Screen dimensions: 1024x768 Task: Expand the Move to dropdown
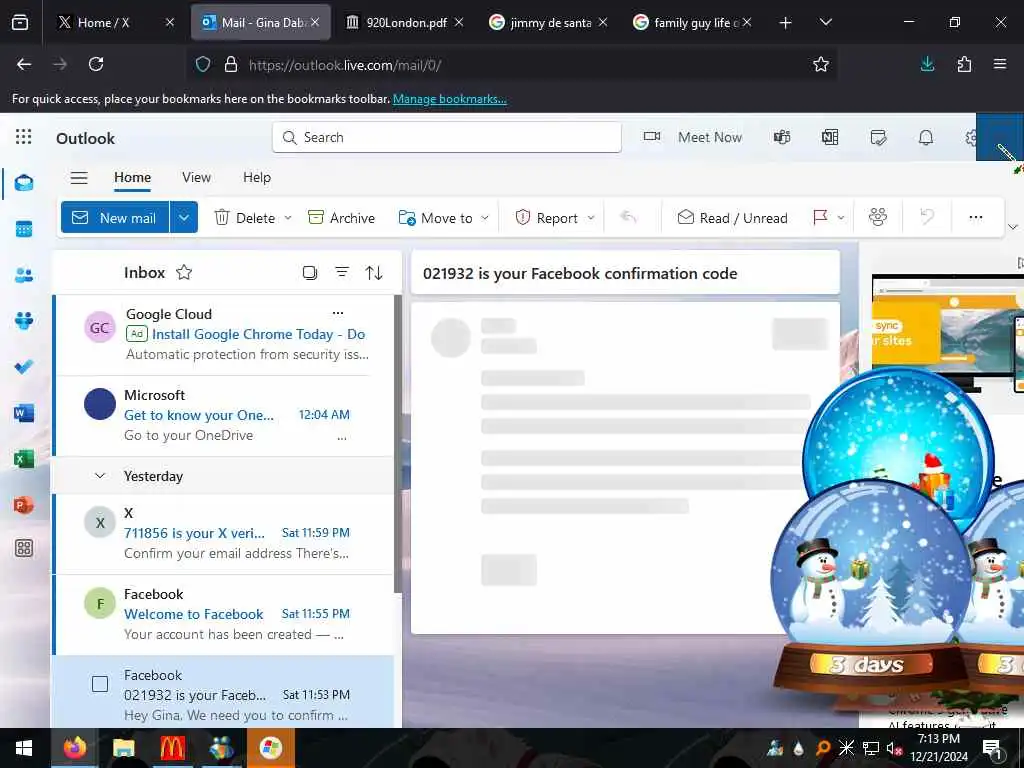(x=485, y=217)
